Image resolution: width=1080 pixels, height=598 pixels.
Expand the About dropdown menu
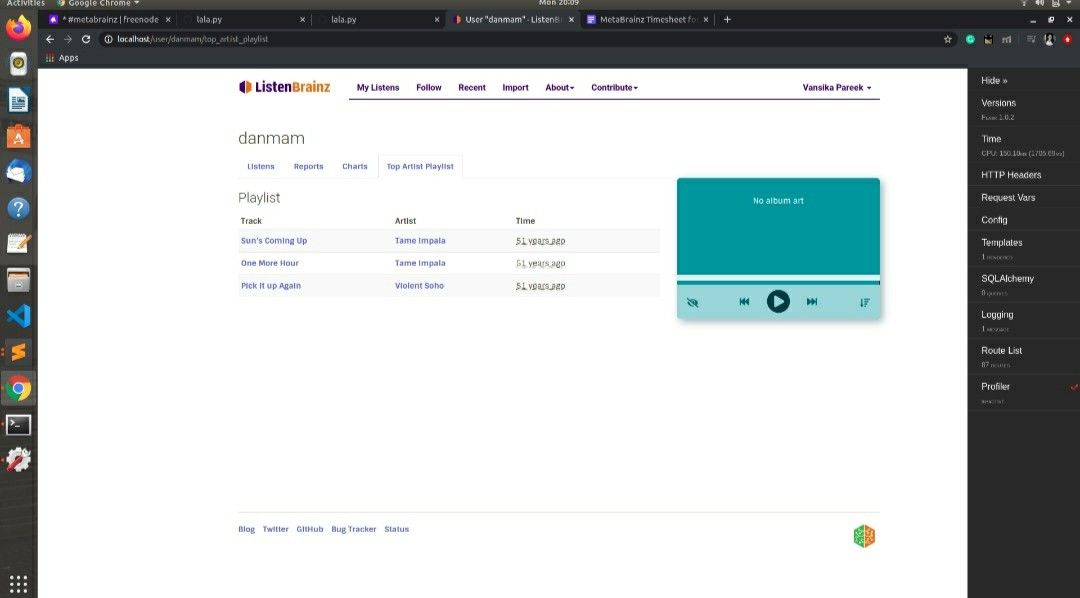click(559, 87)
